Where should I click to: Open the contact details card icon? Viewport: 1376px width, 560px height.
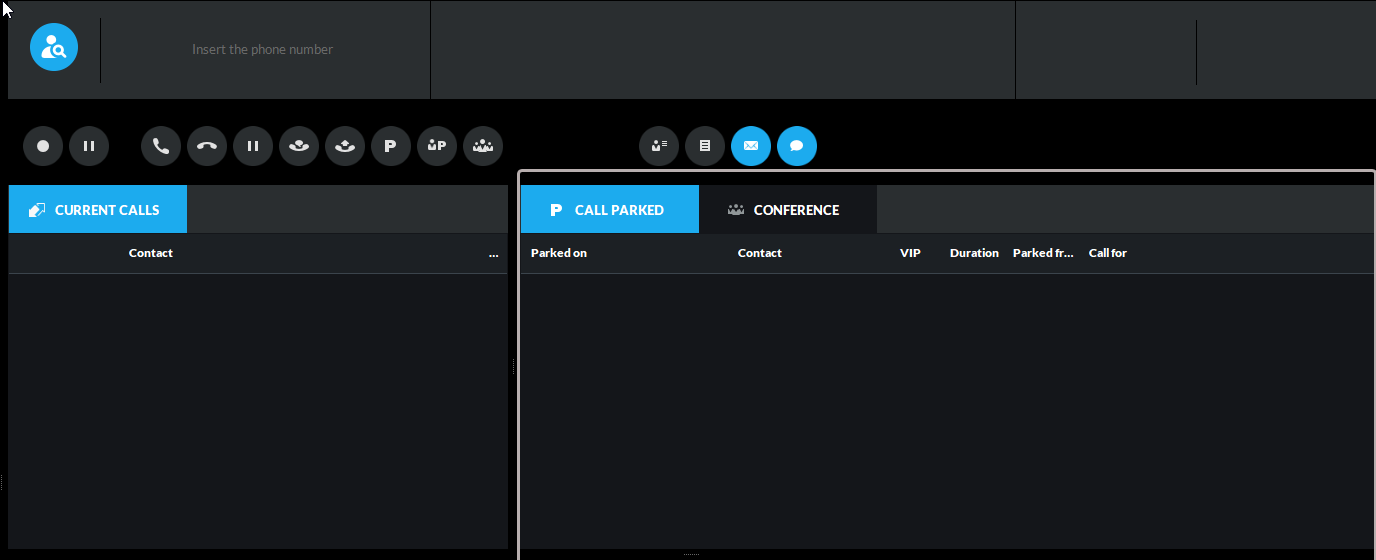coord(659,146)
